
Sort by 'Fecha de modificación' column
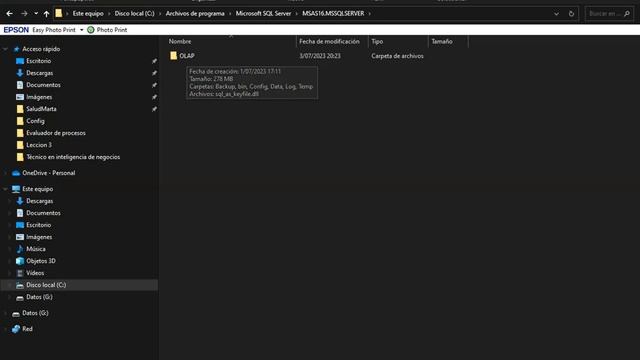329,41
